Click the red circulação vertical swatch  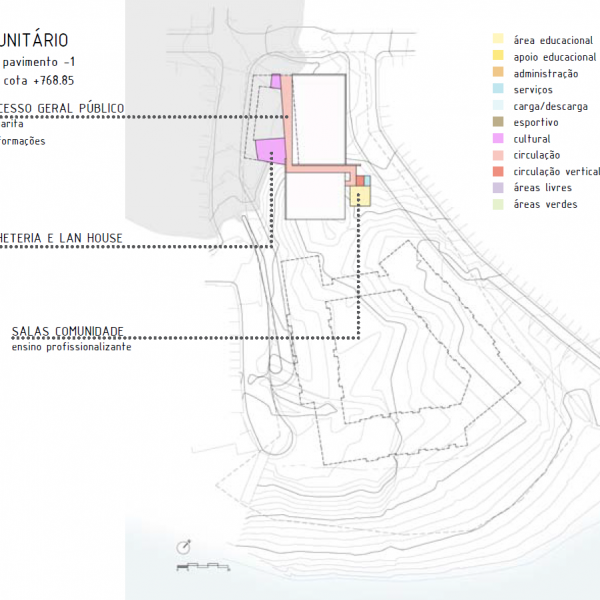tap(498, 172)
